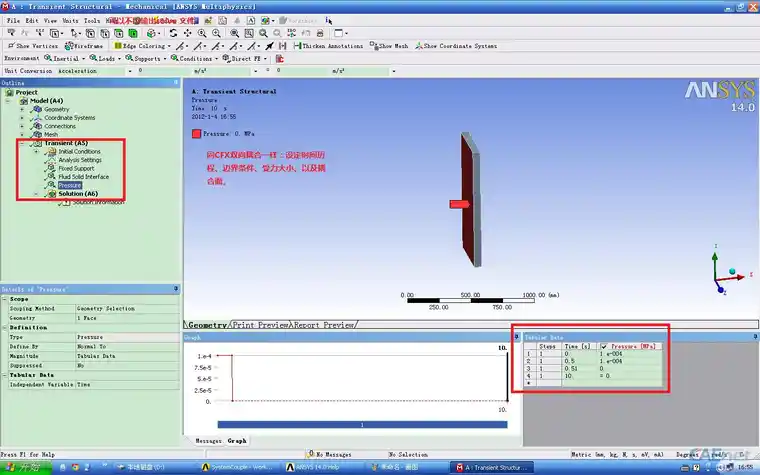The image size is (760, 475).
Task: Click the time 0.5 cell in Tabular Data
Action: coord(580,361)
